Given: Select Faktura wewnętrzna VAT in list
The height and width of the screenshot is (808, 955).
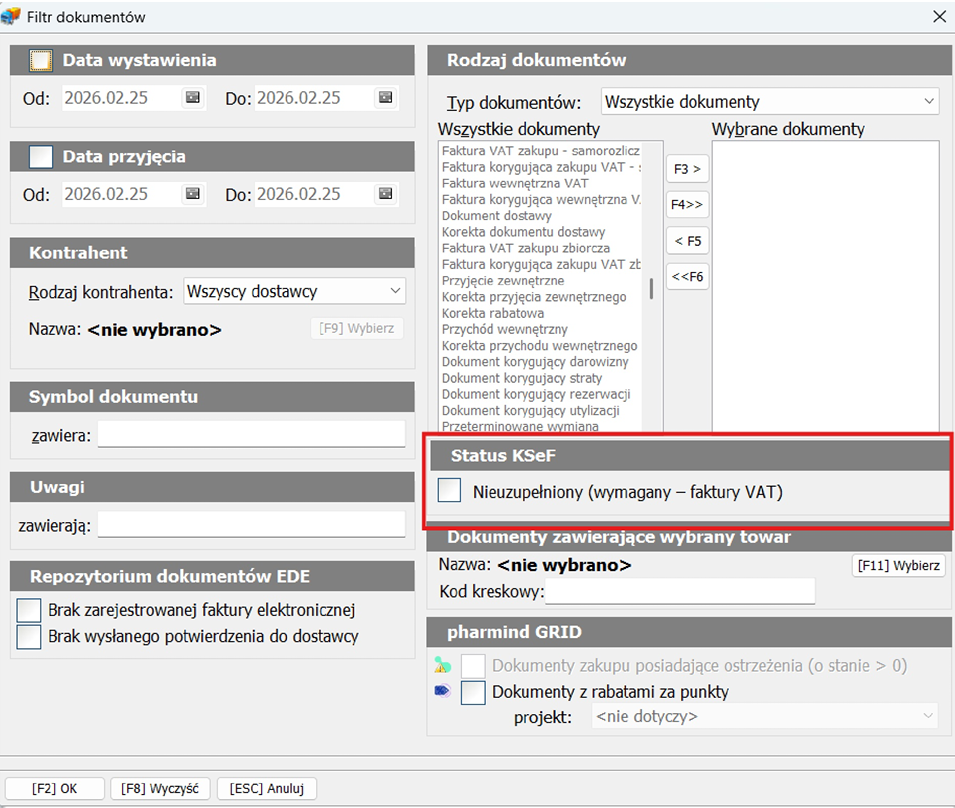Looking at the screenshot, I should (515, 183).
